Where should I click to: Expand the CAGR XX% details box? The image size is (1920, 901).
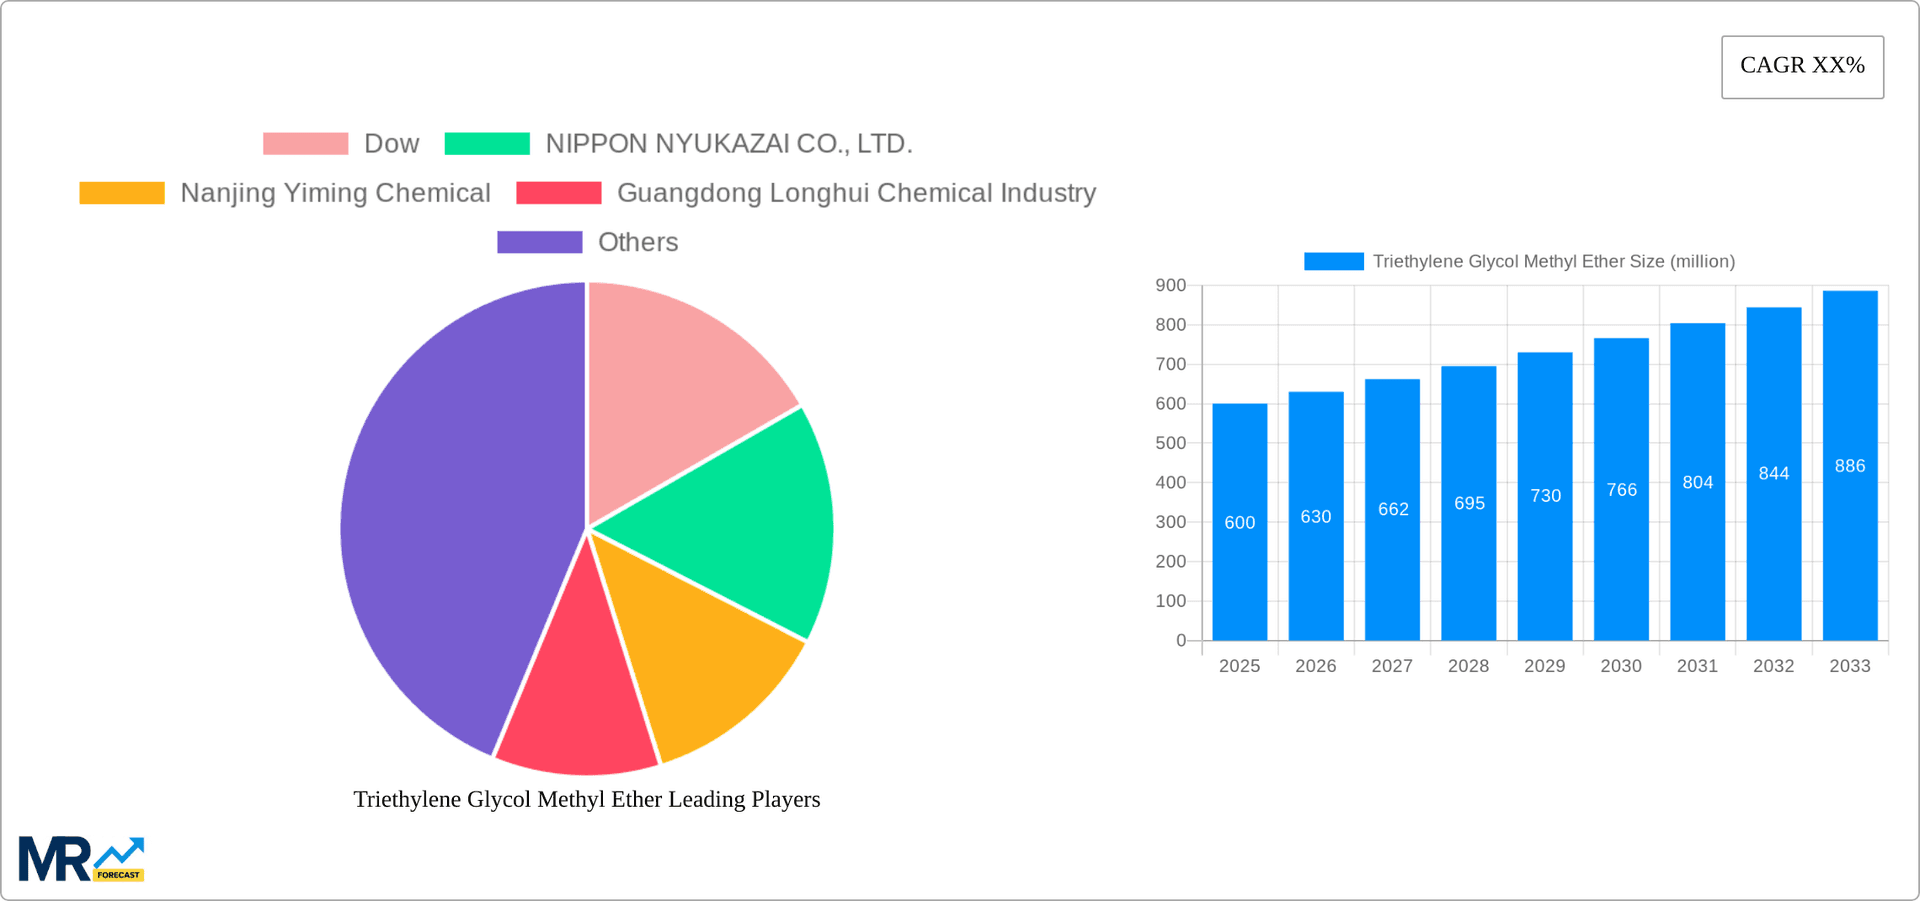coord(1802,66)
